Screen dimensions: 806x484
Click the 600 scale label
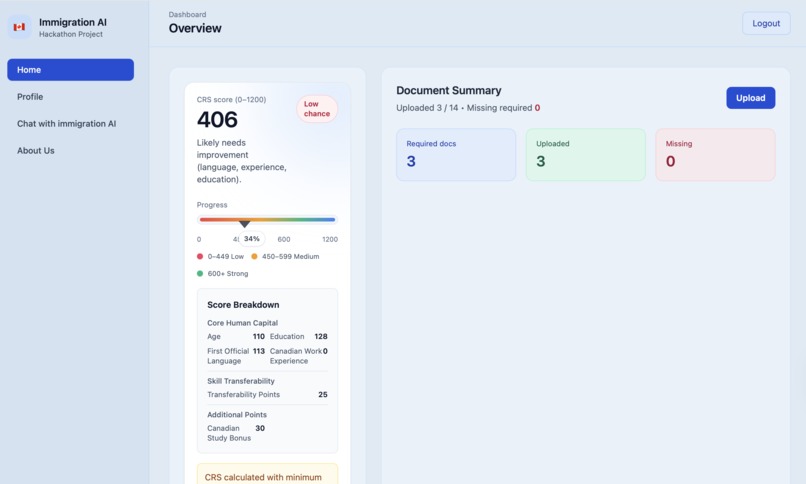pyautogui.click(x=284, y=239)
